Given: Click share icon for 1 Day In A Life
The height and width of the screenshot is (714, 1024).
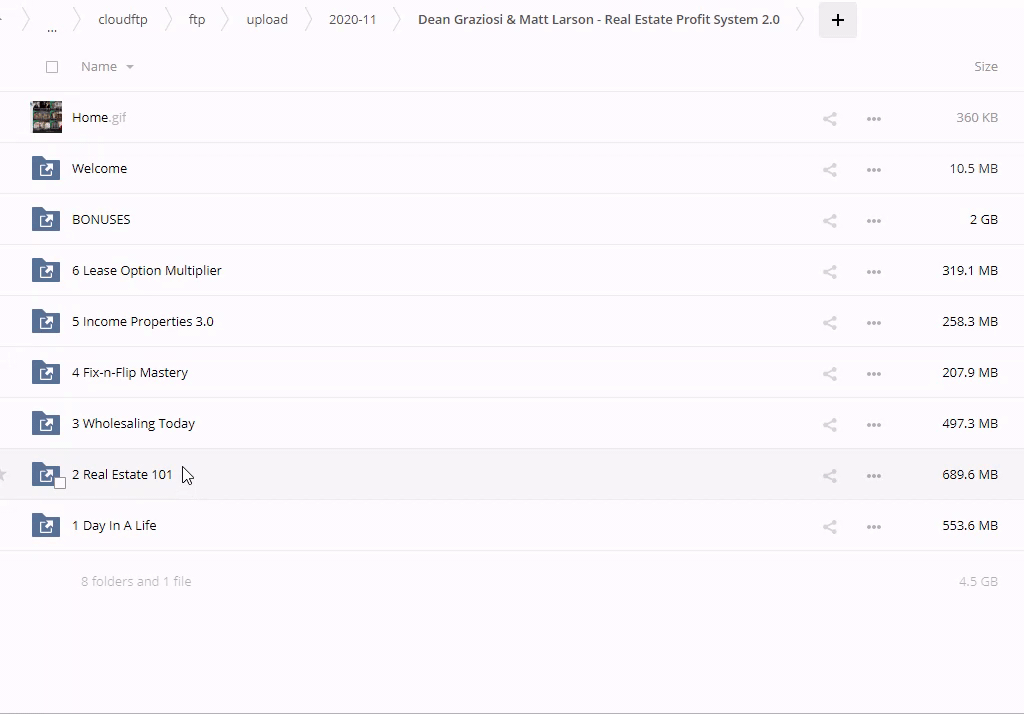Looking at the screenshot, I should coord(829,526).
